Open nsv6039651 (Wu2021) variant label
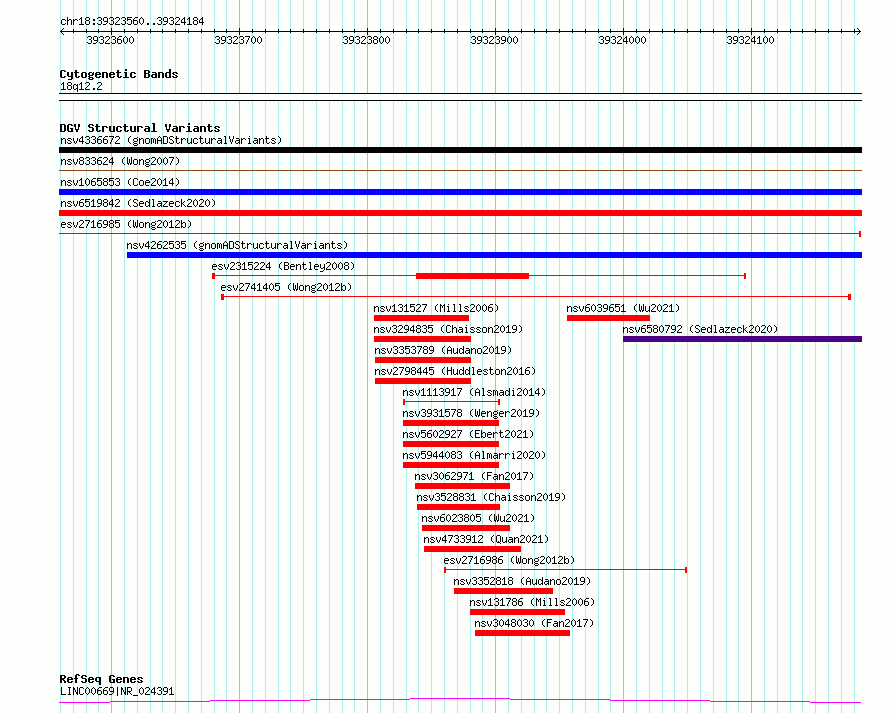Screen dimensions: 890x713 coord(623,308)
